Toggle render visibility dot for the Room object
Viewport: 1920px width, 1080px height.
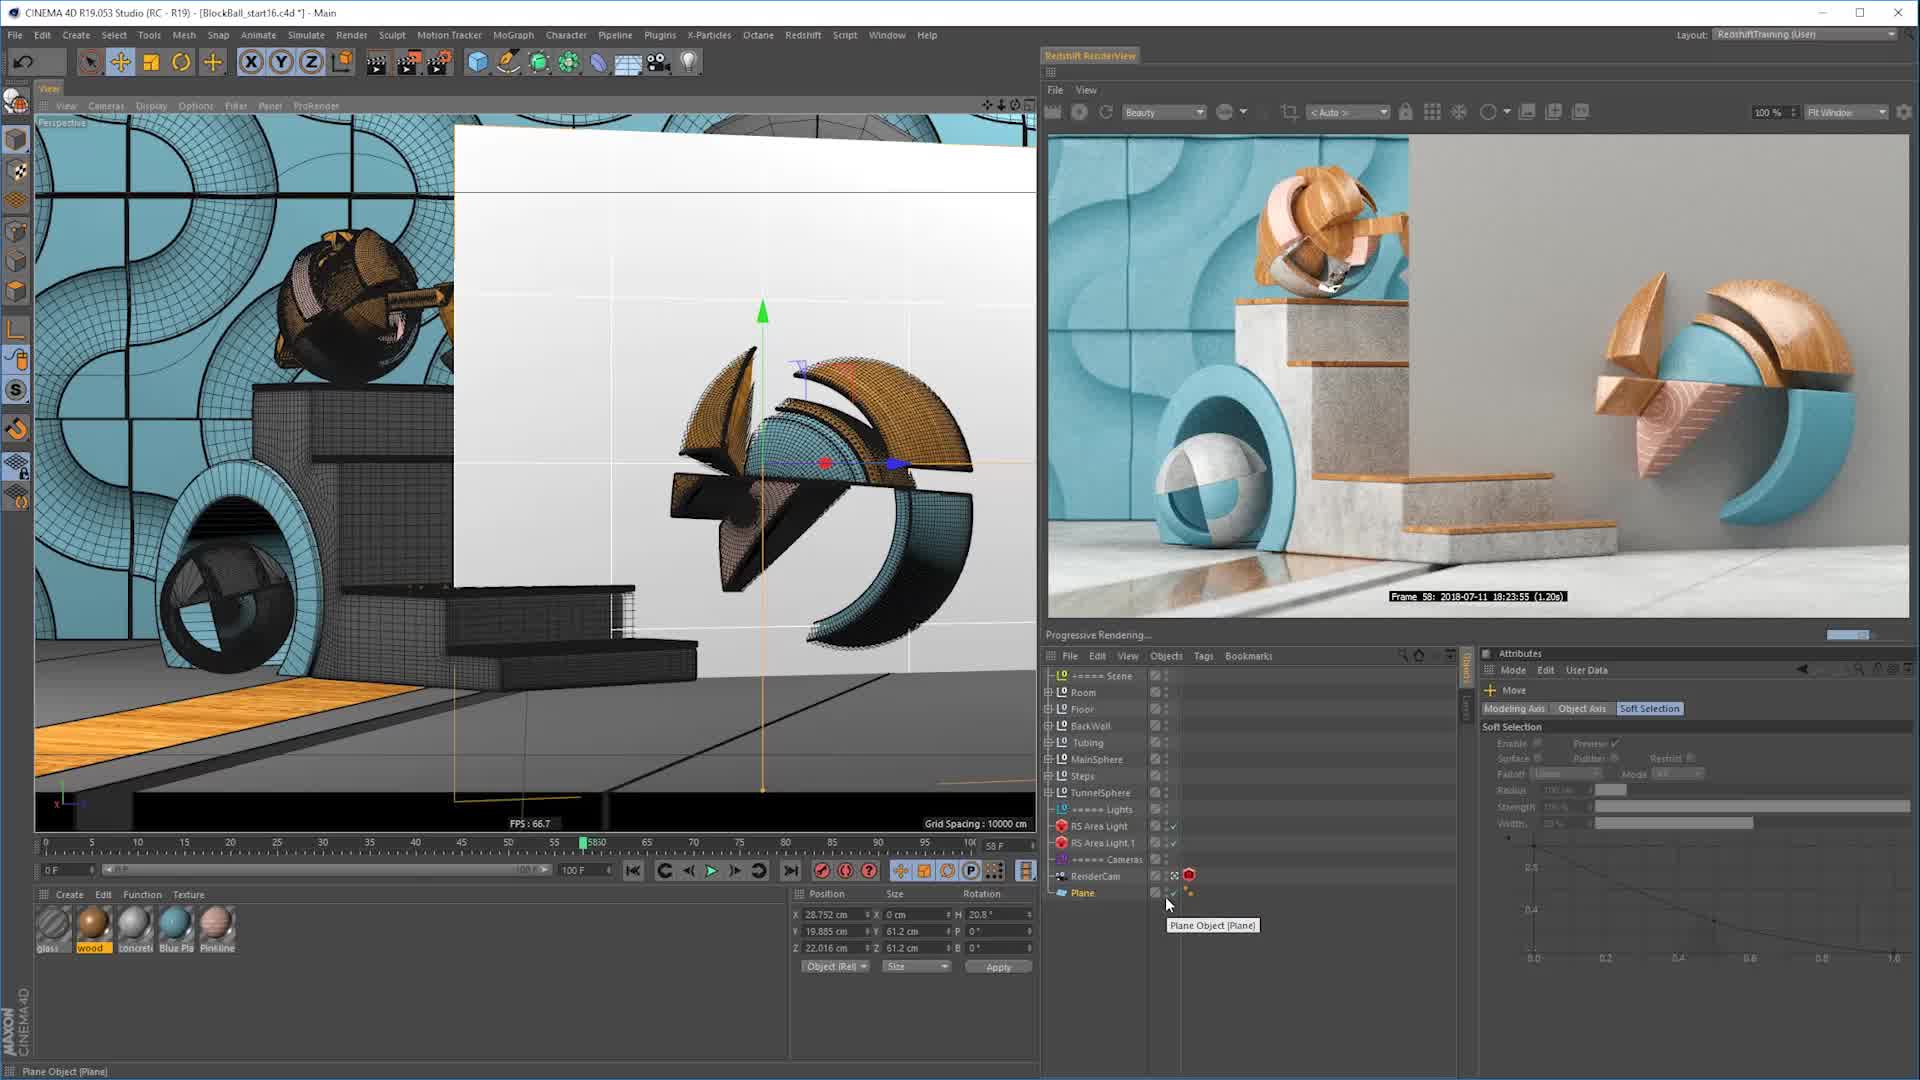click(x=1166, y=695)
